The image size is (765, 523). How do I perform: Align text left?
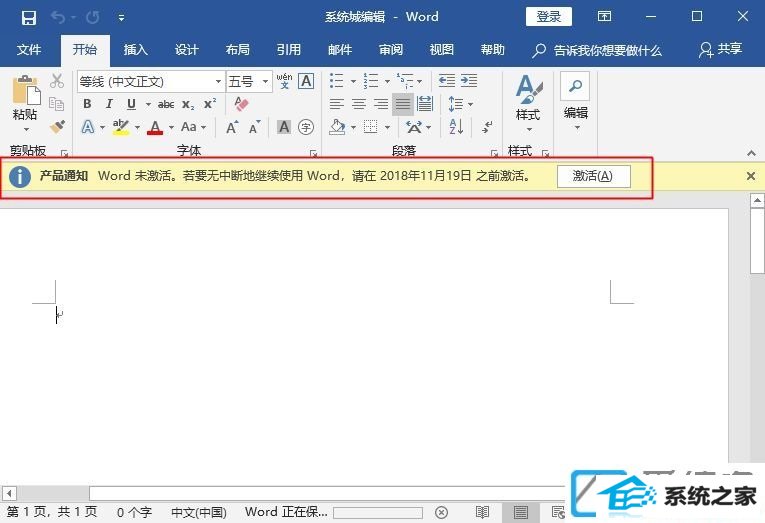[x=337, y=104]
